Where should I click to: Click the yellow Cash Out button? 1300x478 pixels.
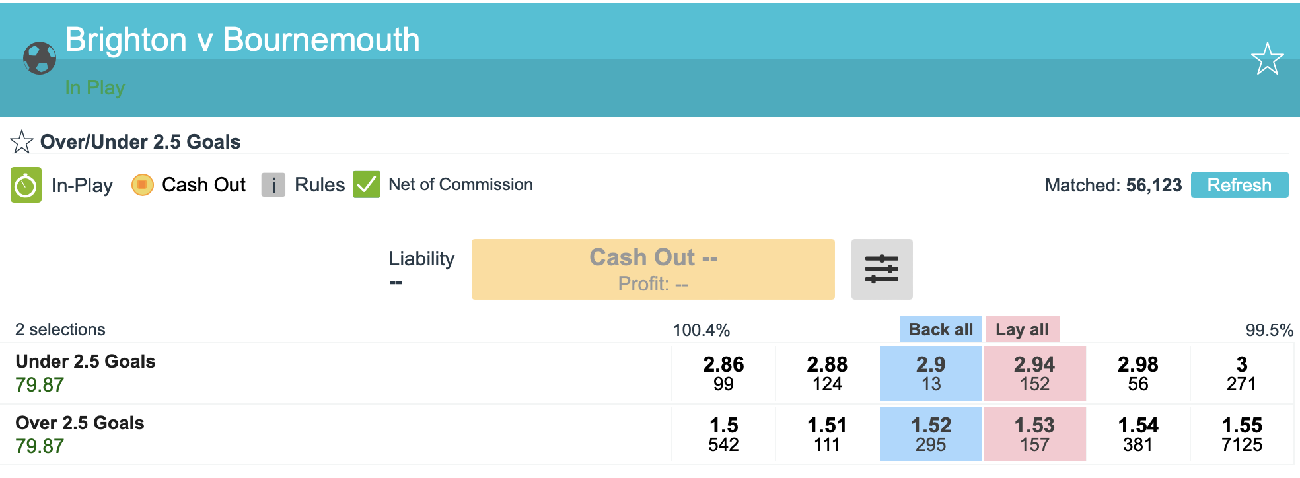click(x=653, y=269)
